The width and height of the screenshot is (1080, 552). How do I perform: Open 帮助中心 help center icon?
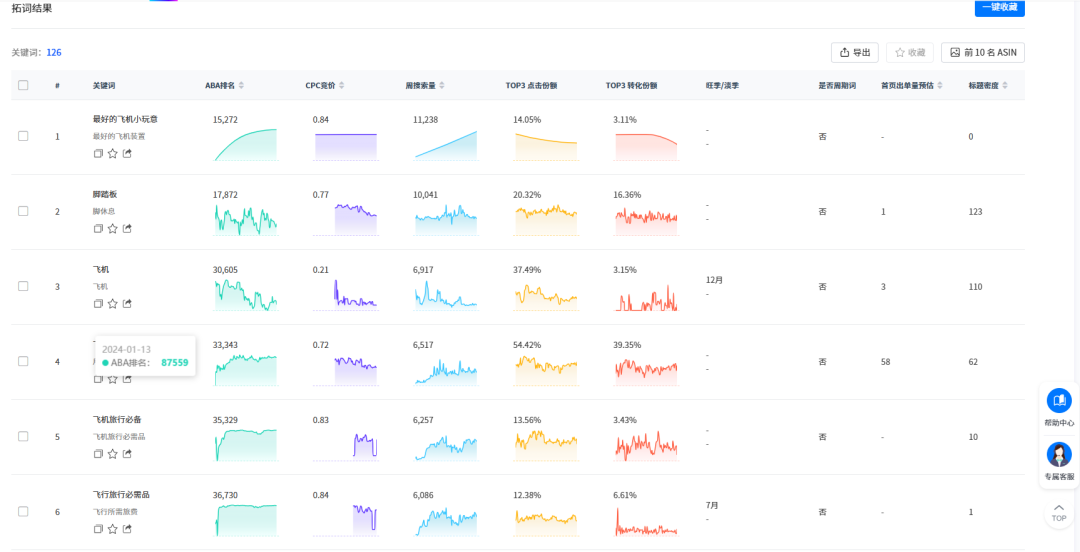coord(1059,401)
